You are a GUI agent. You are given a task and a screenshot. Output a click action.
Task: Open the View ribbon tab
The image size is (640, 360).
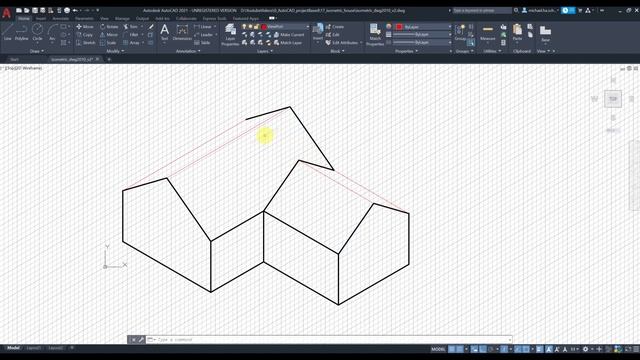104,18
